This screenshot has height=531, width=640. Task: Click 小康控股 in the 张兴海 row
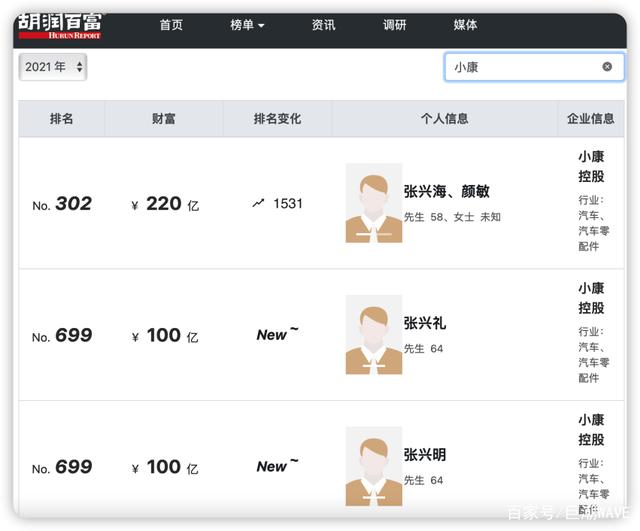click(591, 167)
